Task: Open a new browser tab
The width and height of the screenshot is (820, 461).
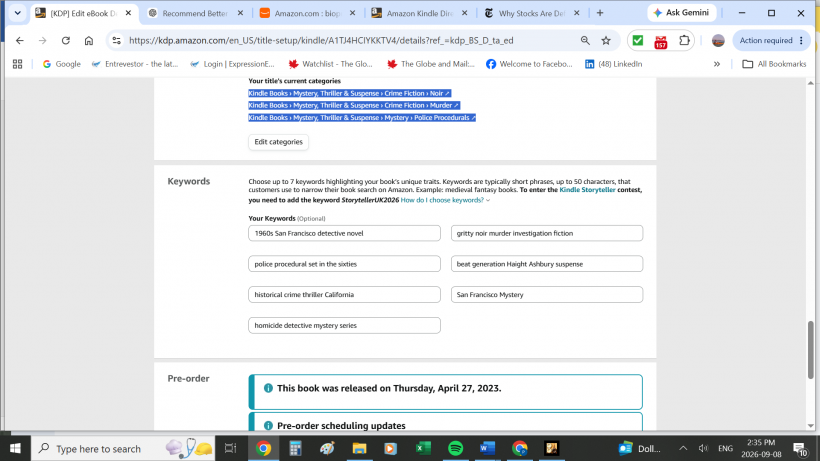Action: [x=600, y=13]
